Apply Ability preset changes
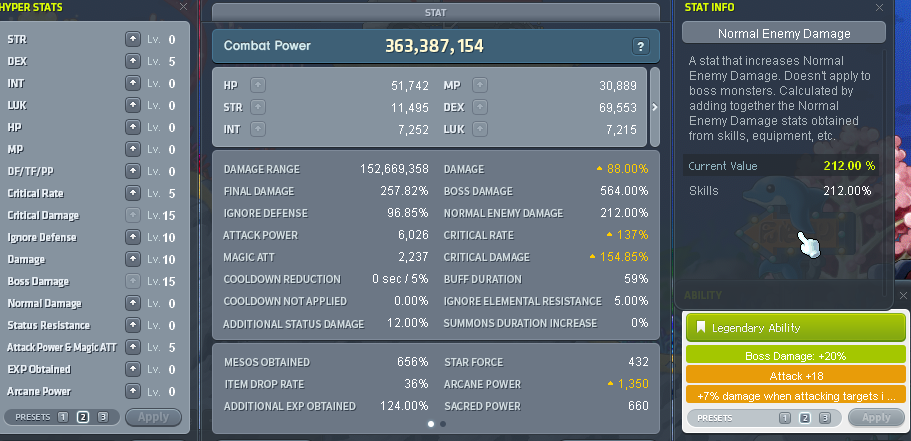Screen dimensions: 911x441 coord(876,417)
